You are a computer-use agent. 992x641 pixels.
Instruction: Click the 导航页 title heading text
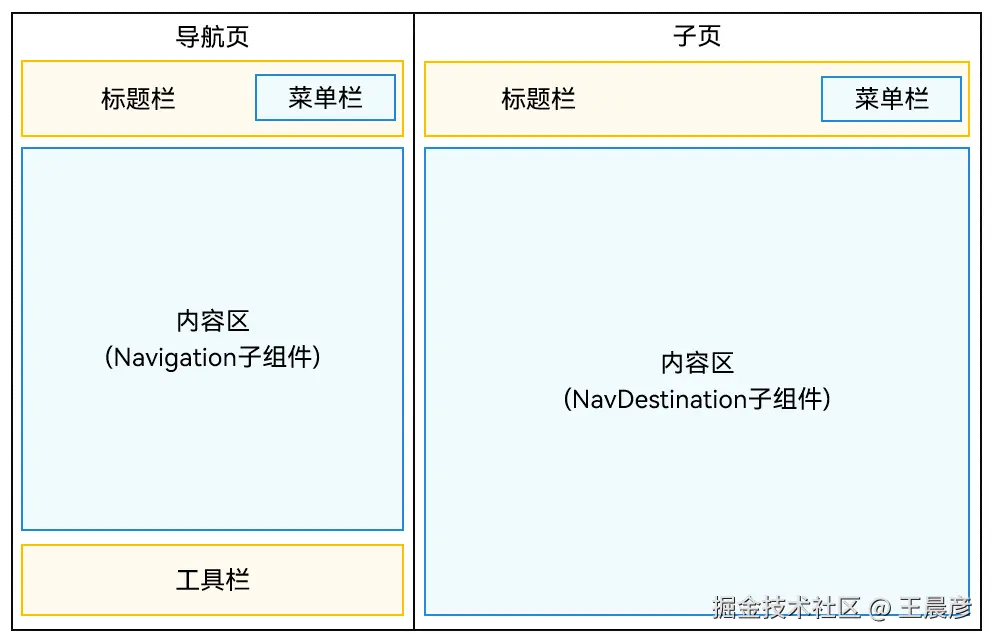point(212,36)
